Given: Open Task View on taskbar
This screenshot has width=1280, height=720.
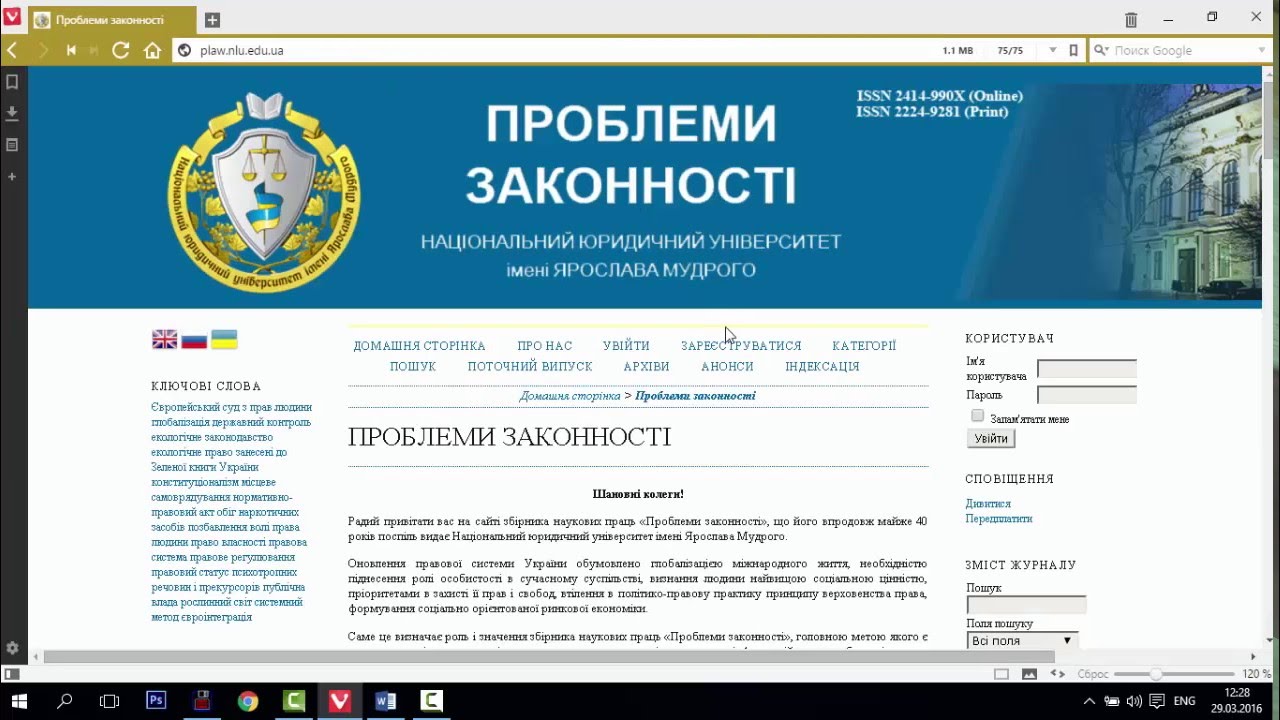Looking at the screenshot, I should click(110, 701).
